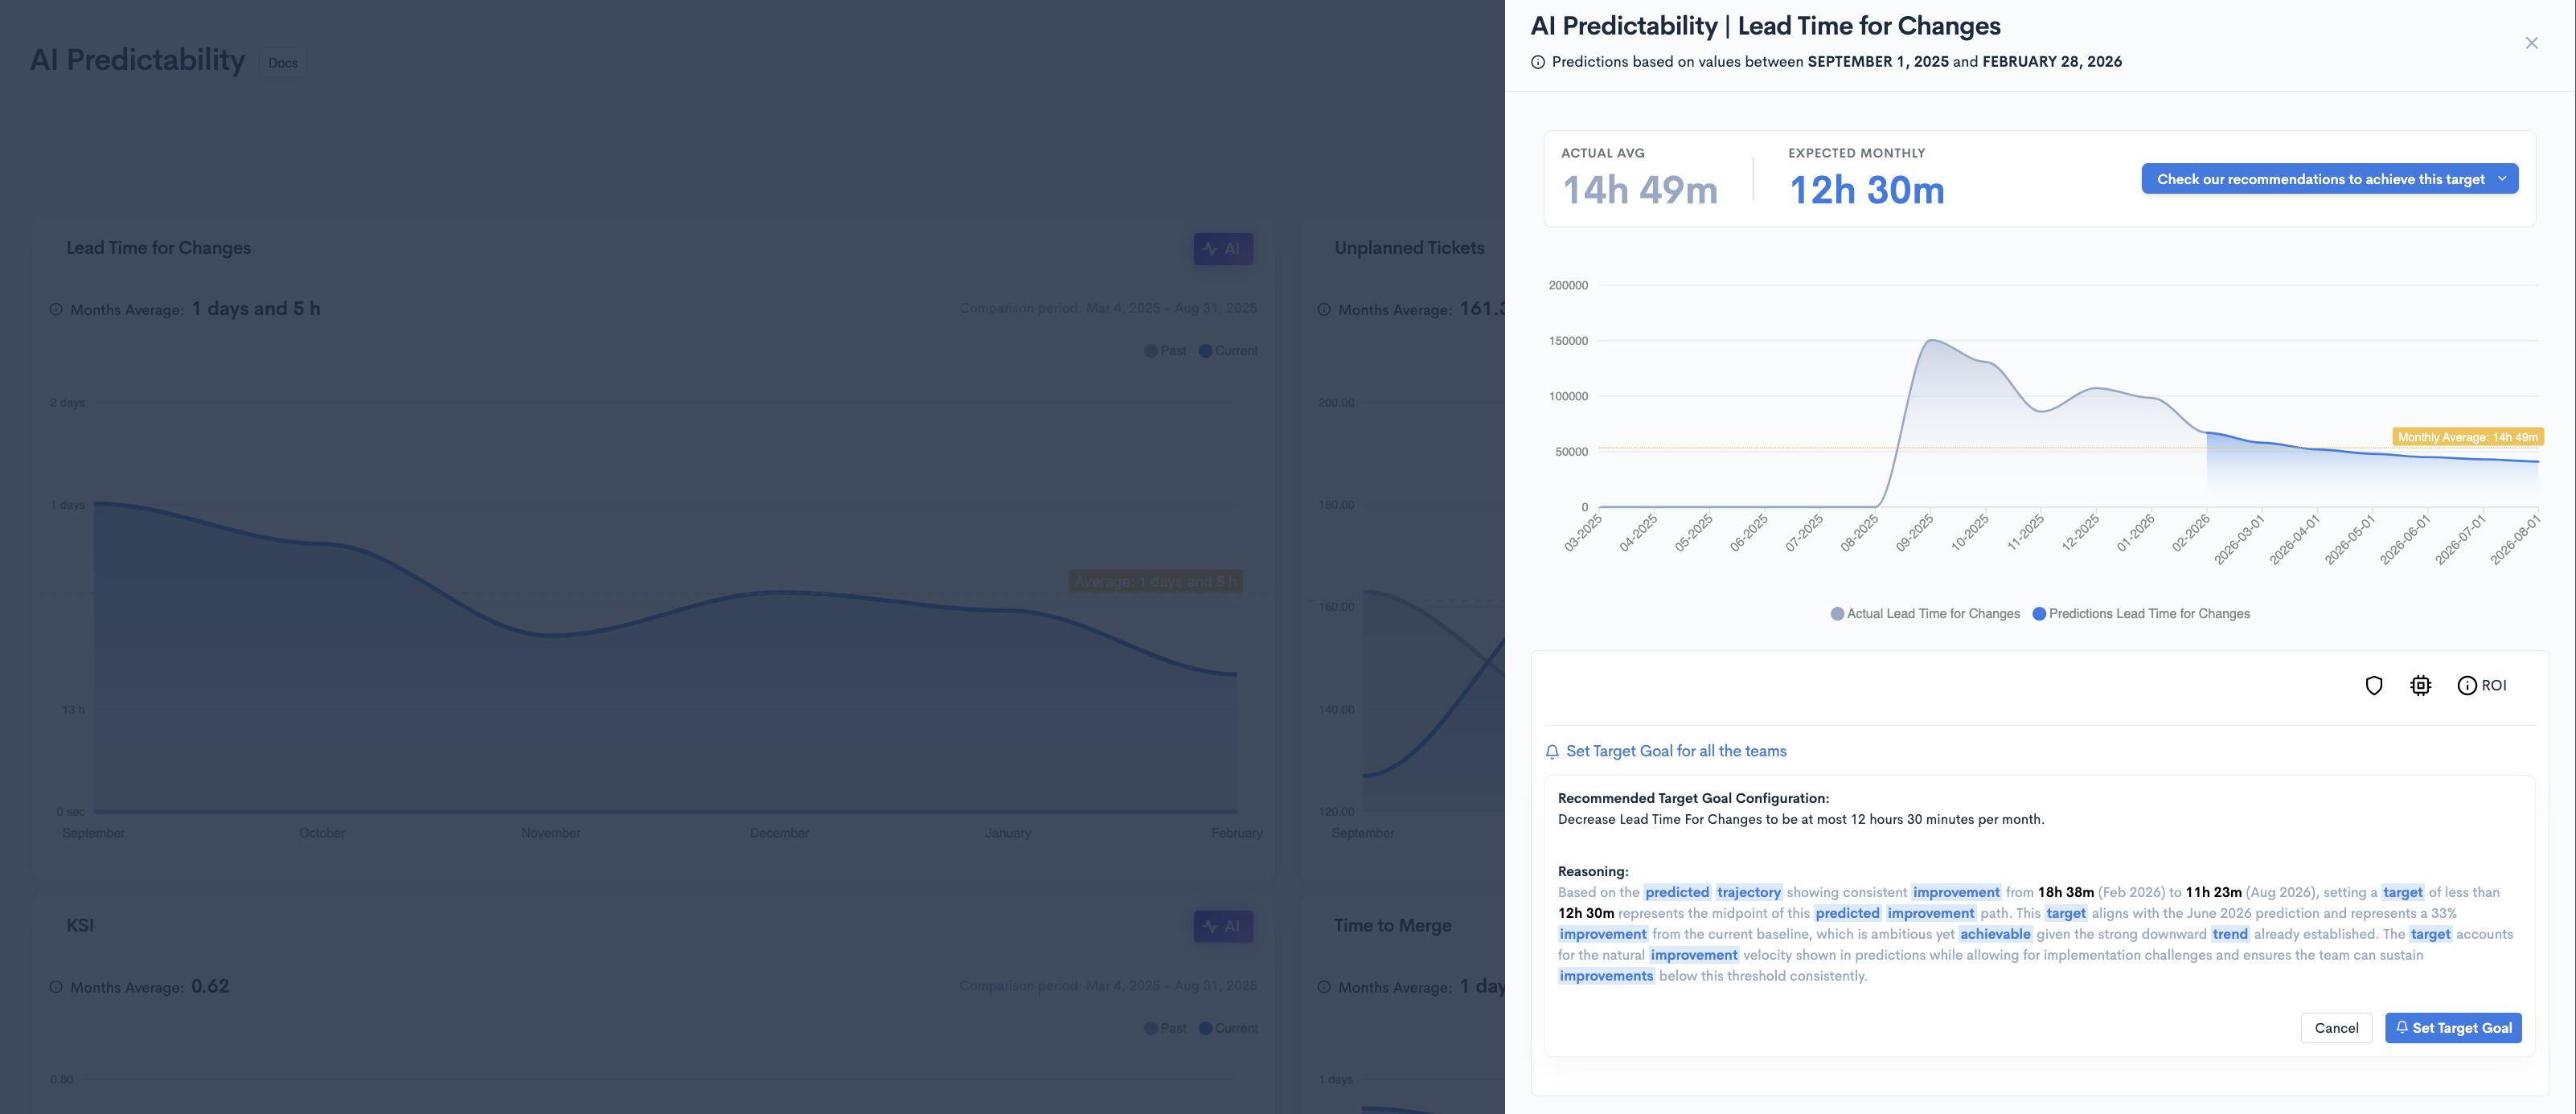Click chevron arrow on recommendations button
The height and width of the screenshot is (1114, 2576).
pos(2502,179)
